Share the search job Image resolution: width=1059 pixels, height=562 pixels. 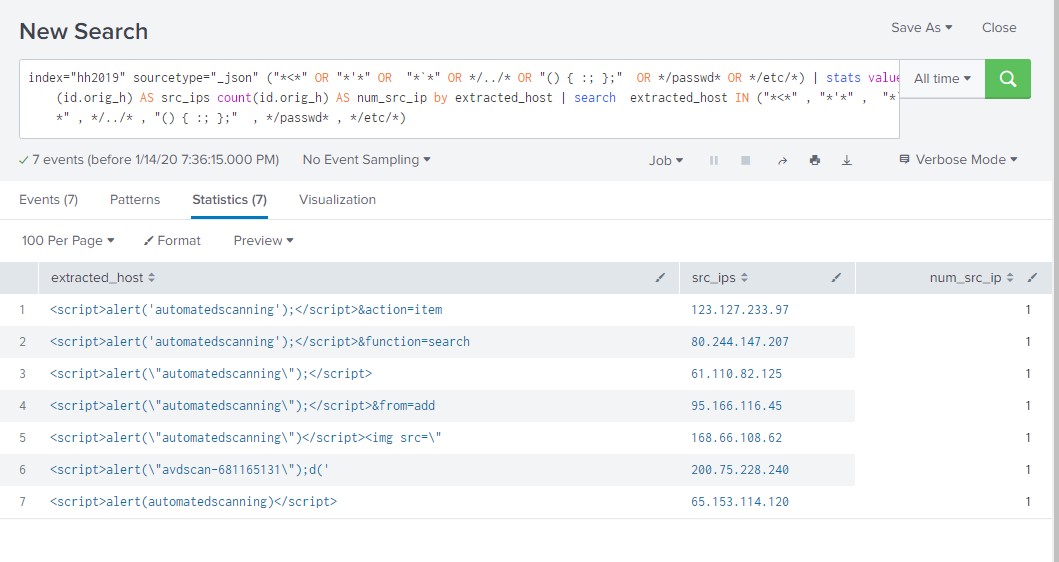point(782,160)
